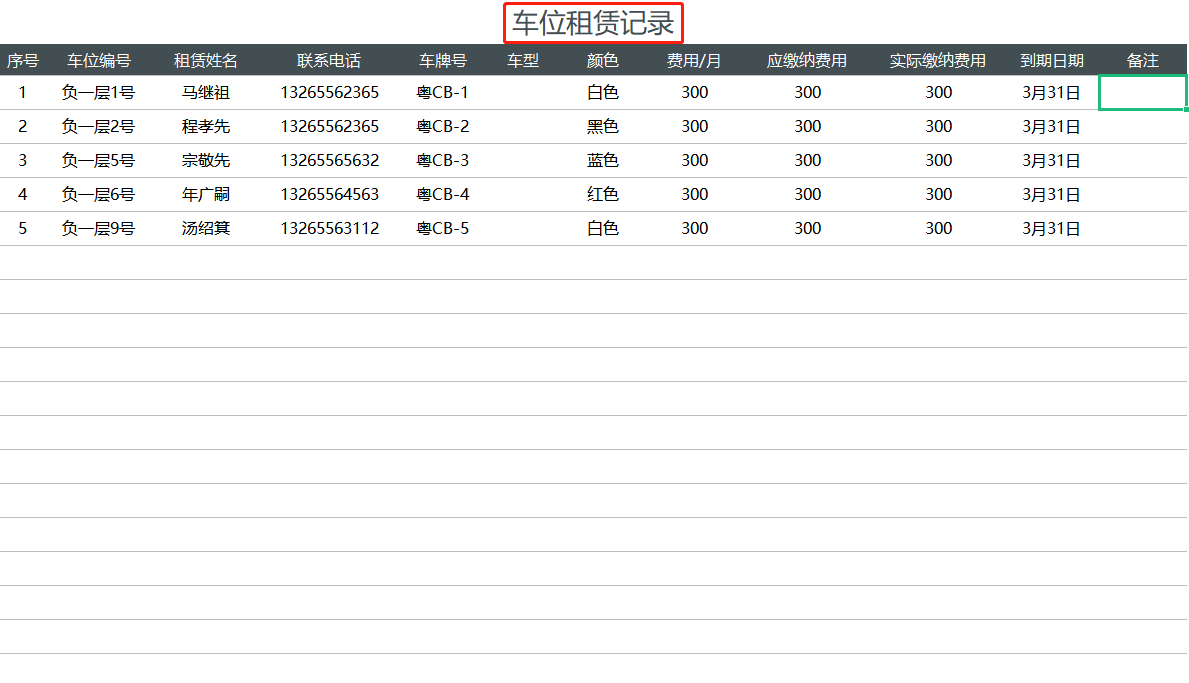
Task: Click the 负一层9号 parking space cell
Action: tap(98, 228)
